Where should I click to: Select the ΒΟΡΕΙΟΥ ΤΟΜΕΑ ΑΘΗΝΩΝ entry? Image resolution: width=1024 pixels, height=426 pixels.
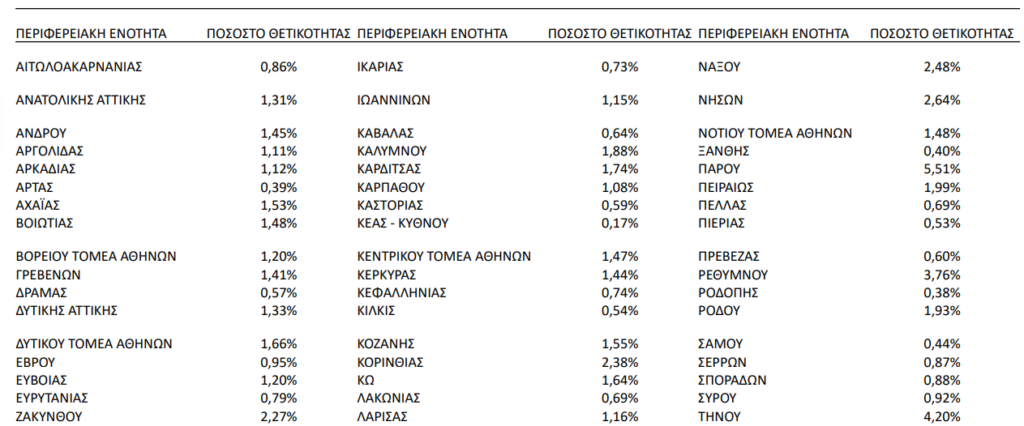pos(96,257)
